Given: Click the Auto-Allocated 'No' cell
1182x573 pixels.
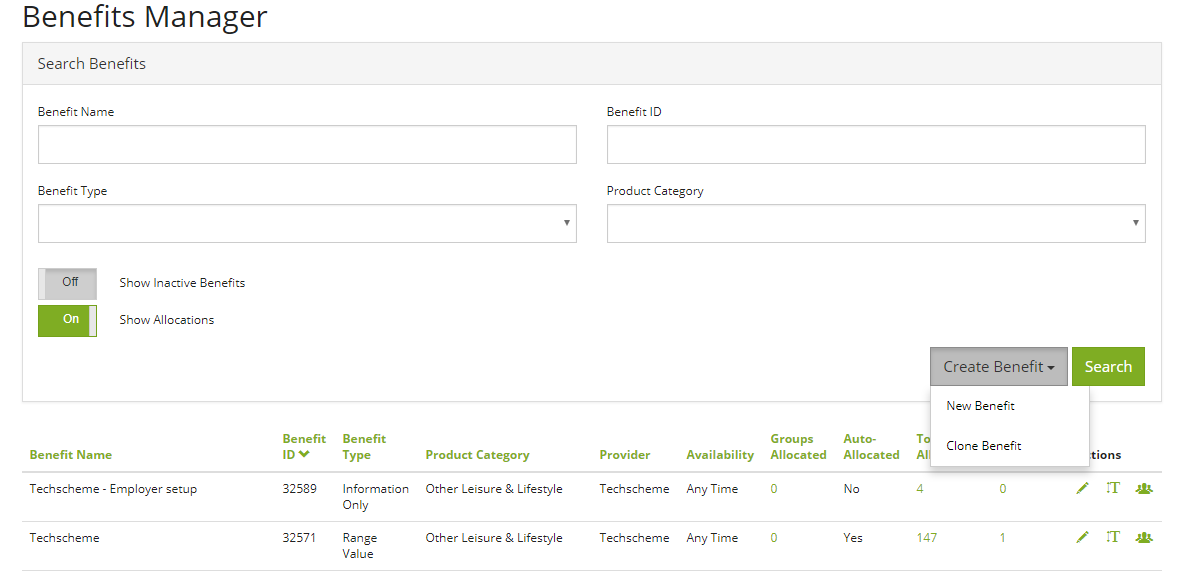Looking at the screenshot, I should pos(852,489).
